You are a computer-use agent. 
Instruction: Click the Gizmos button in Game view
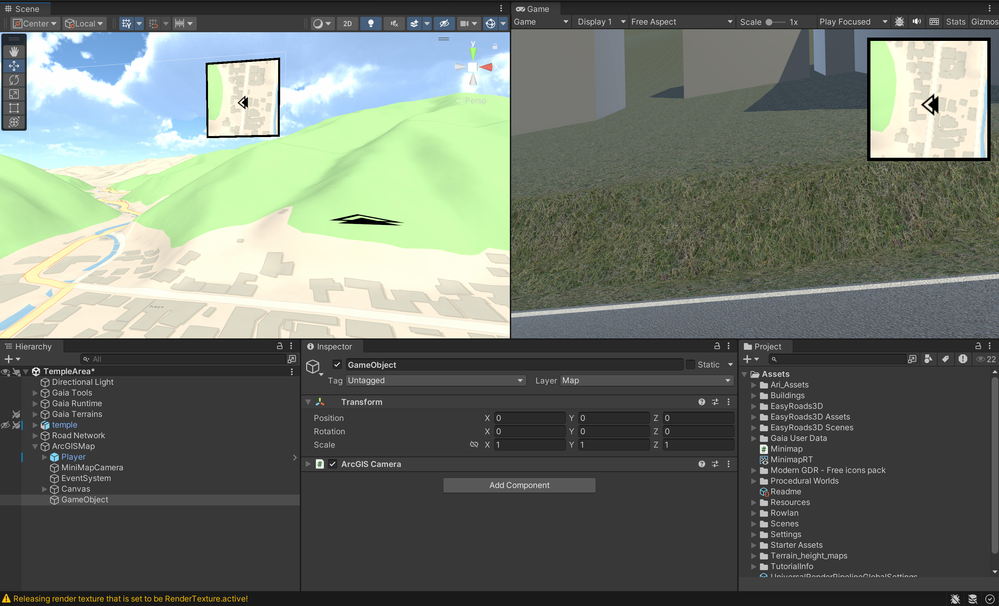(984, 22)
